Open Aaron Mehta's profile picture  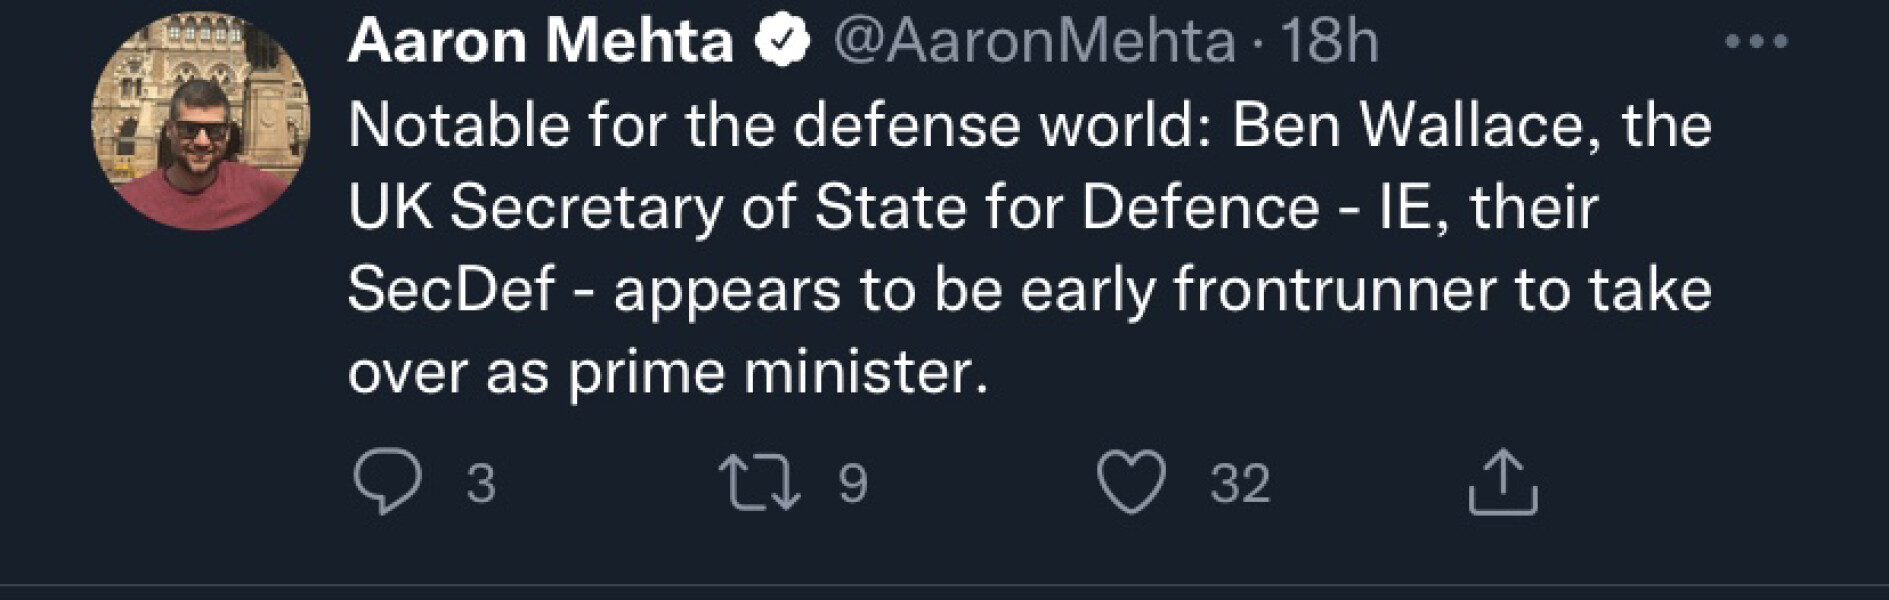click(x=200, y=122)
